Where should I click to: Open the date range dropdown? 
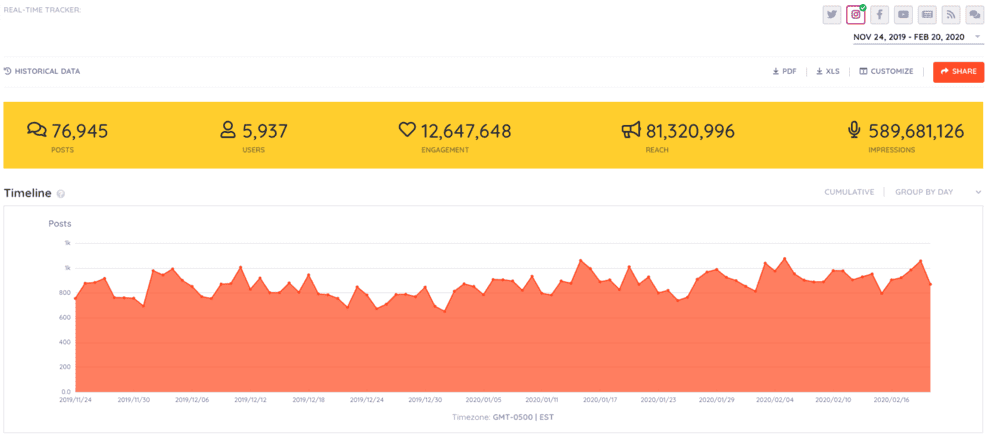click(917, 37)
